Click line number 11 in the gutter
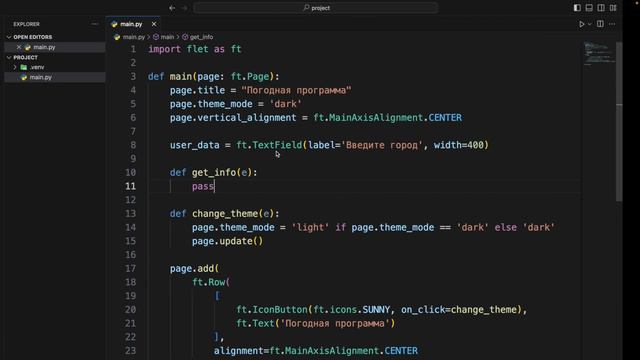Screen dimensions: 640x360 tap(131, 186)
